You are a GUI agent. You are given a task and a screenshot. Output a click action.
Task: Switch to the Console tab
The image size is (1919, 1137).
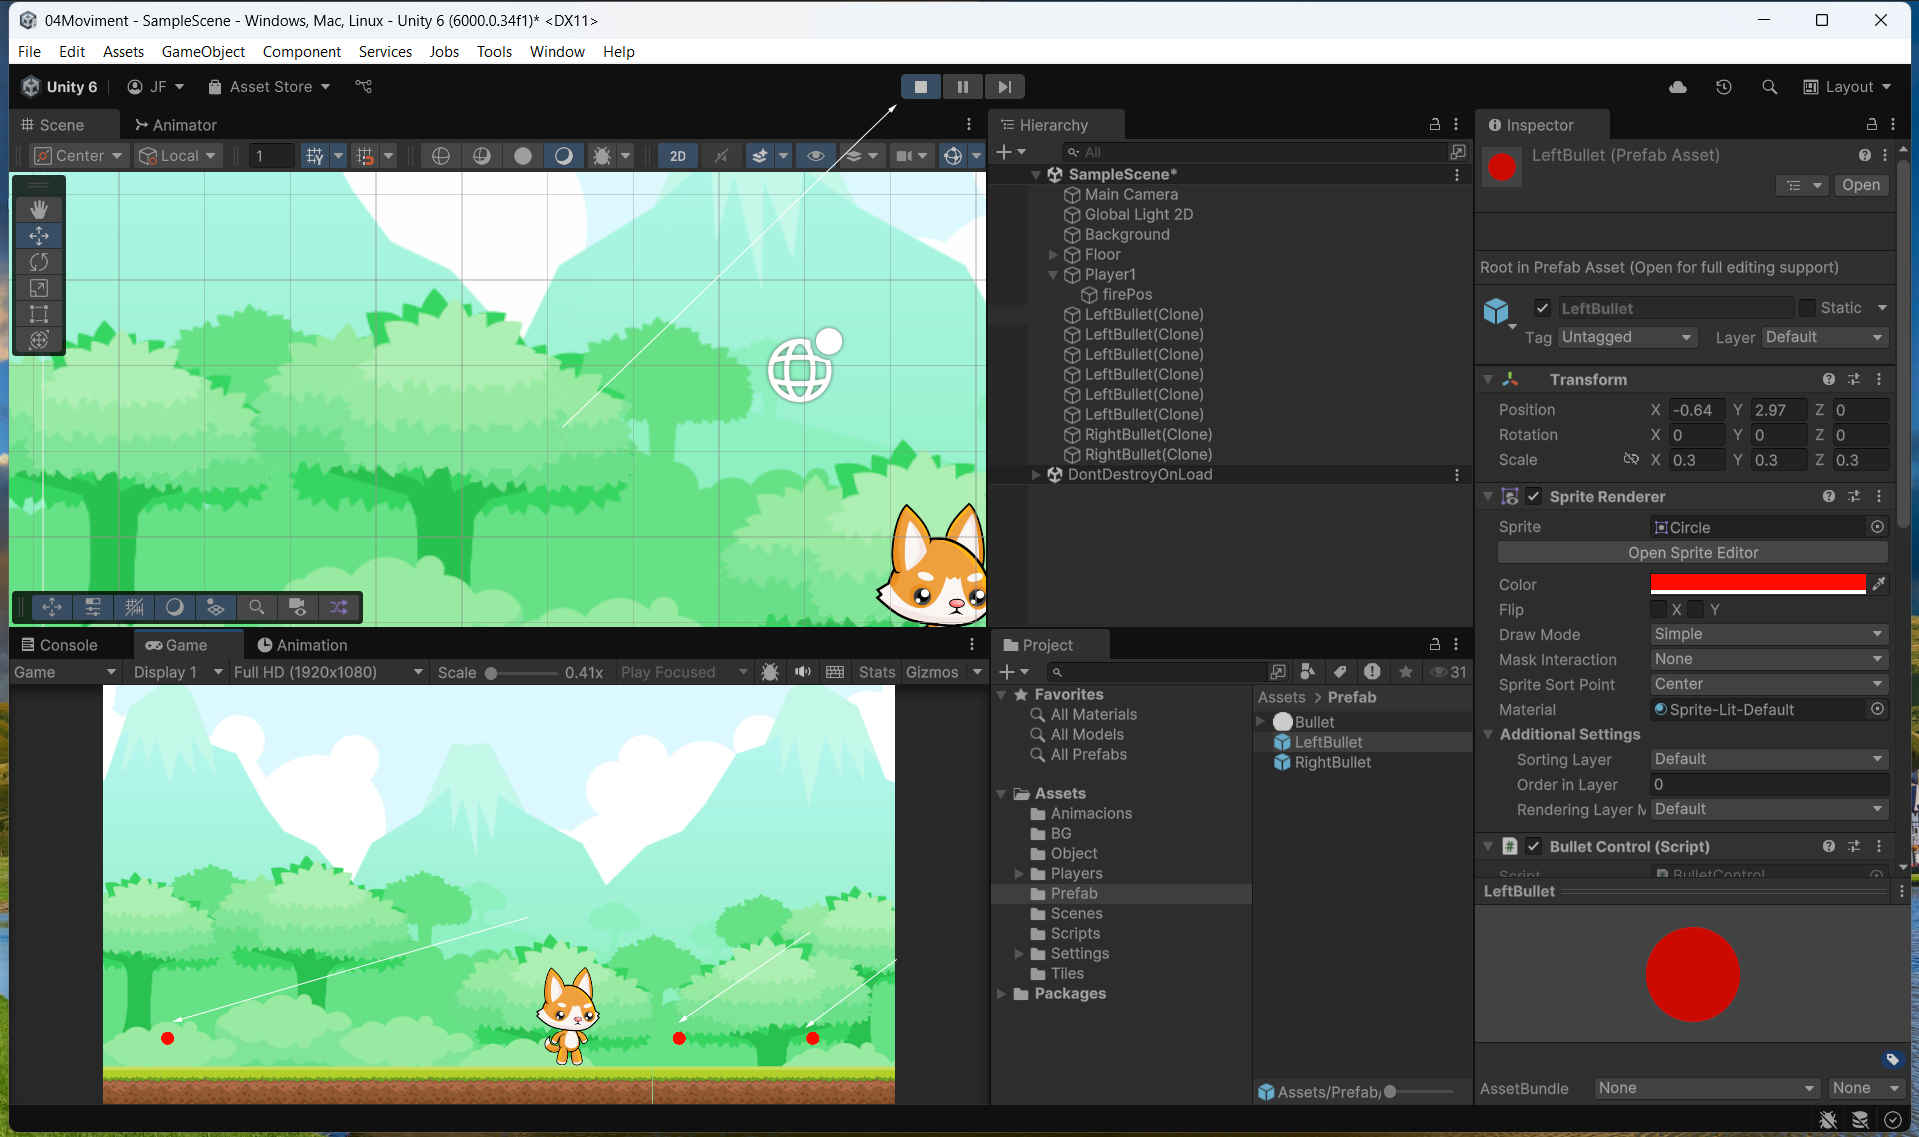point(60,645)
